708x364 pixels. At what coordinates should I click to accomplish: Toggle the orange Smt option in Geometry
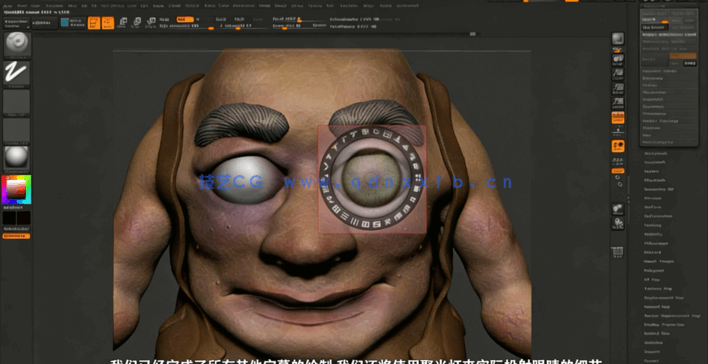click(683, 56)
